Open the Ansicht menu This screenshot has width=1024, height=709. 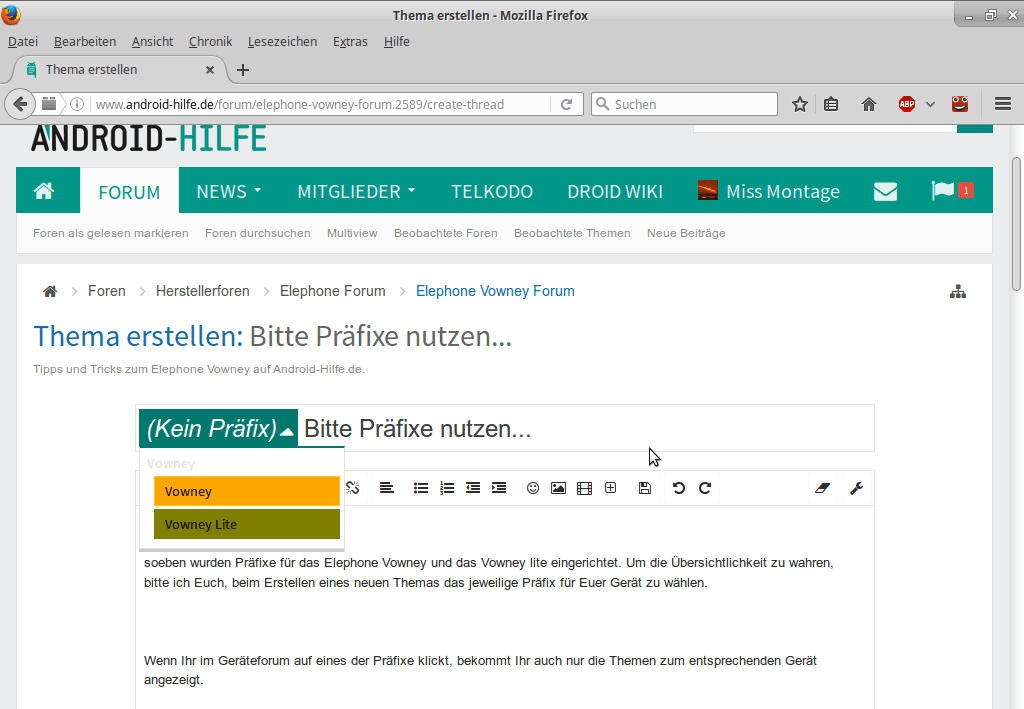point(152,42)
